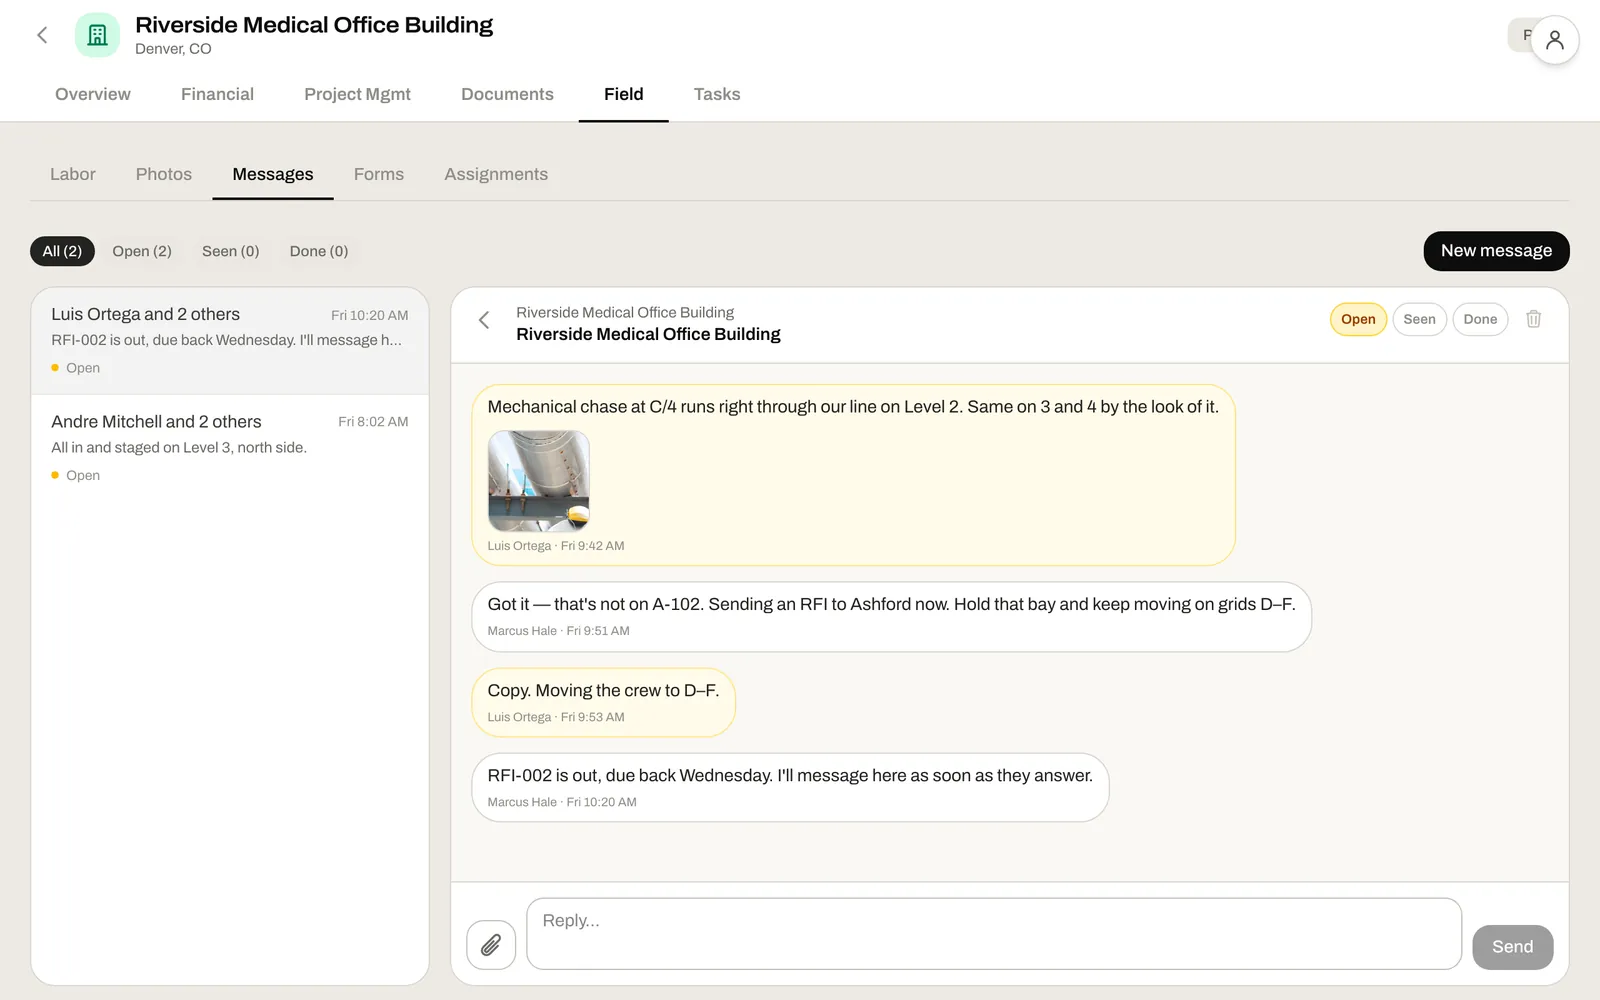
Task: Close thread with the back chevron
Action: [484, 320]
